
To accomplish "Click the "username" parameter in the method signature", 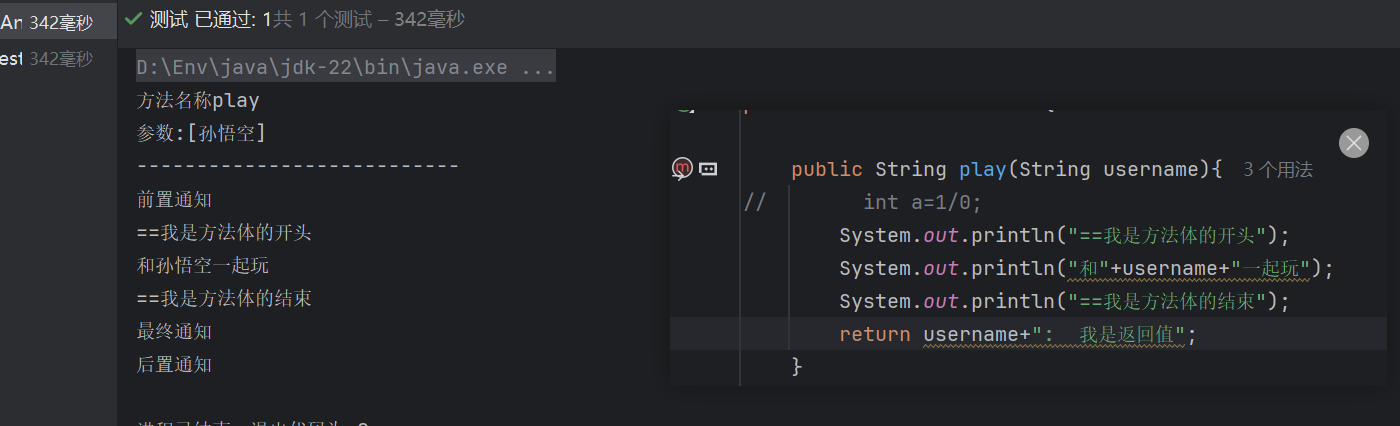I will coord(1150,169).
